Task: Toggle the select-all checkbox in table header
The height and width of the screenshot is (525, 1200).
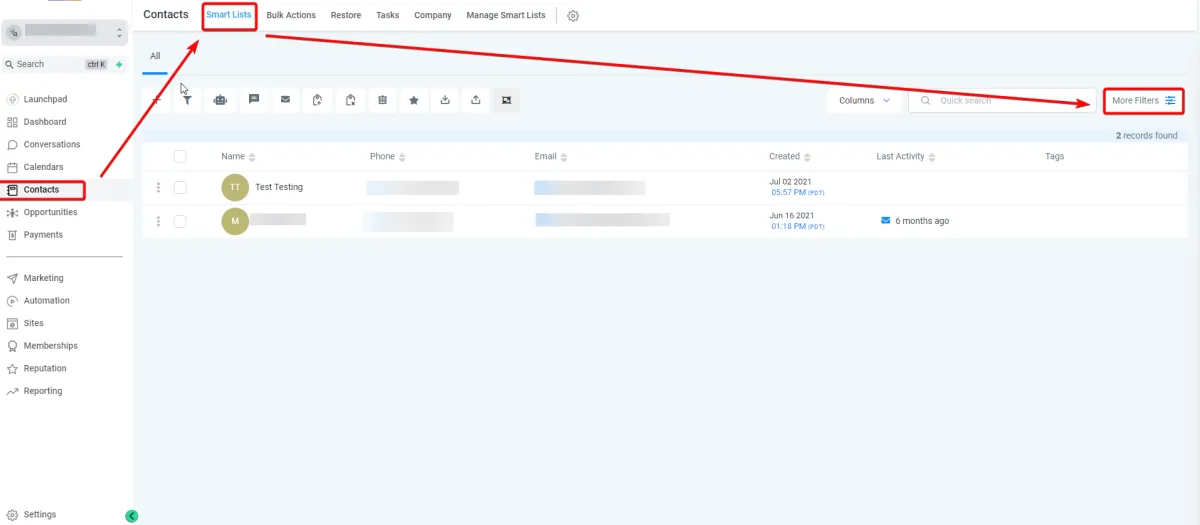Action: pyautogui.click(x=180, y=156)
